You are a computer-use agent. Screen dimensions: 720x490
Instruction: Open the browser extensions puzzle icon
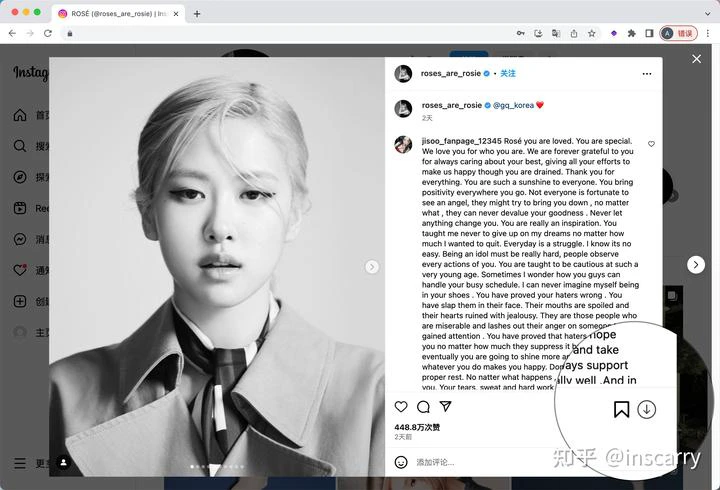click(631, 34)
